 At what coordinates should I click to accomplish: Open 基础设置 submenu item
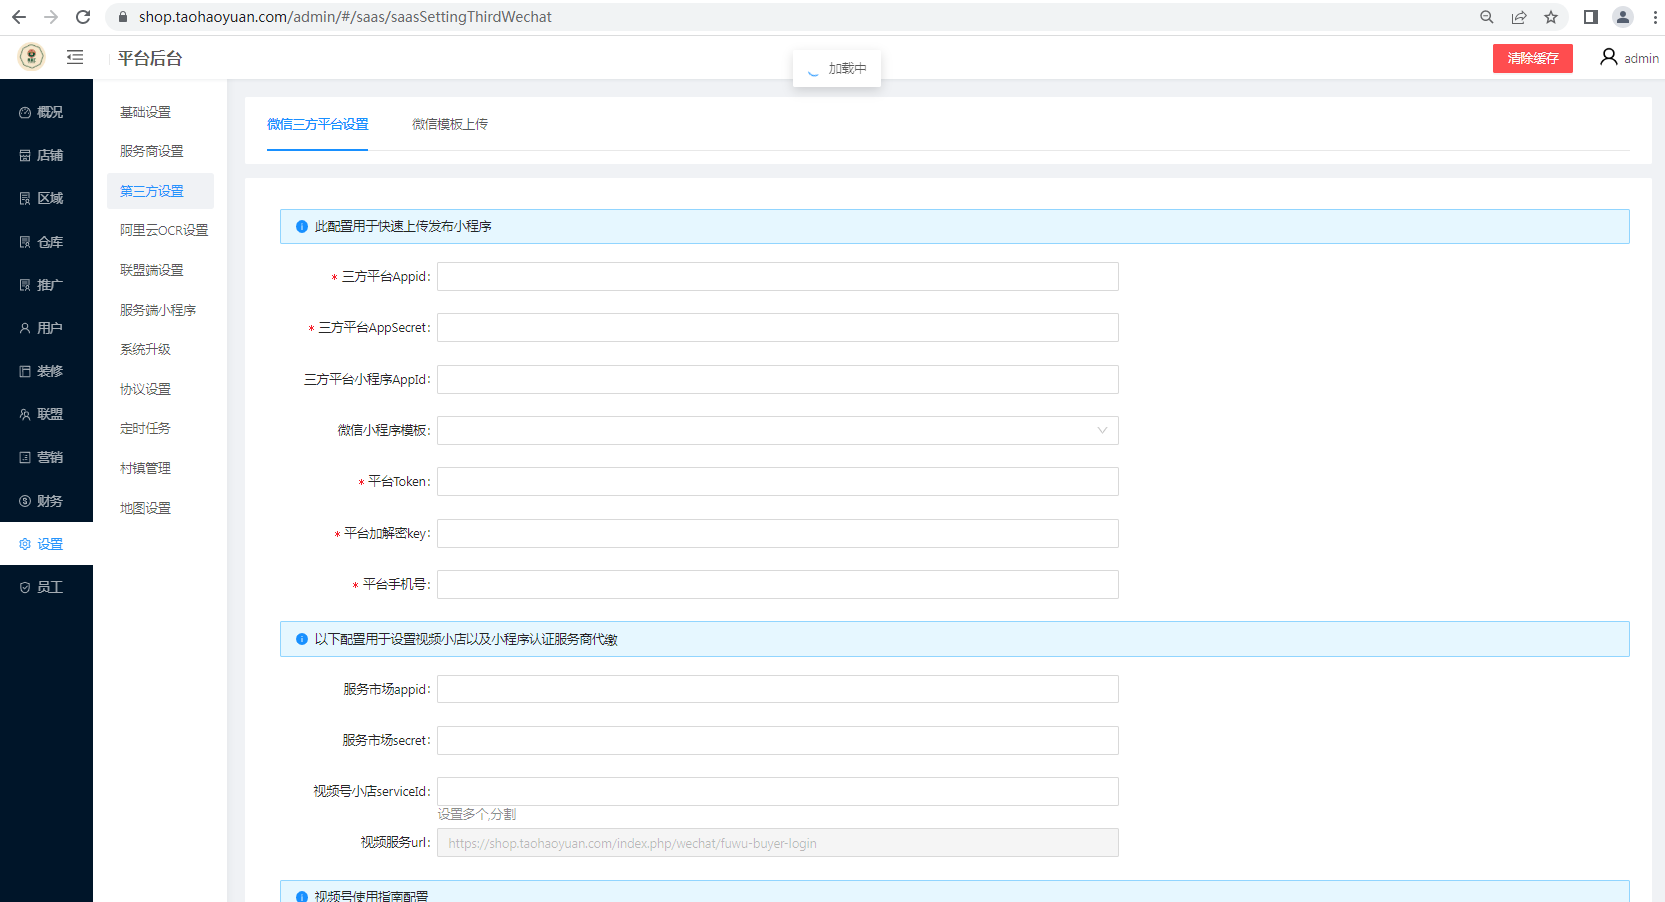160,112
